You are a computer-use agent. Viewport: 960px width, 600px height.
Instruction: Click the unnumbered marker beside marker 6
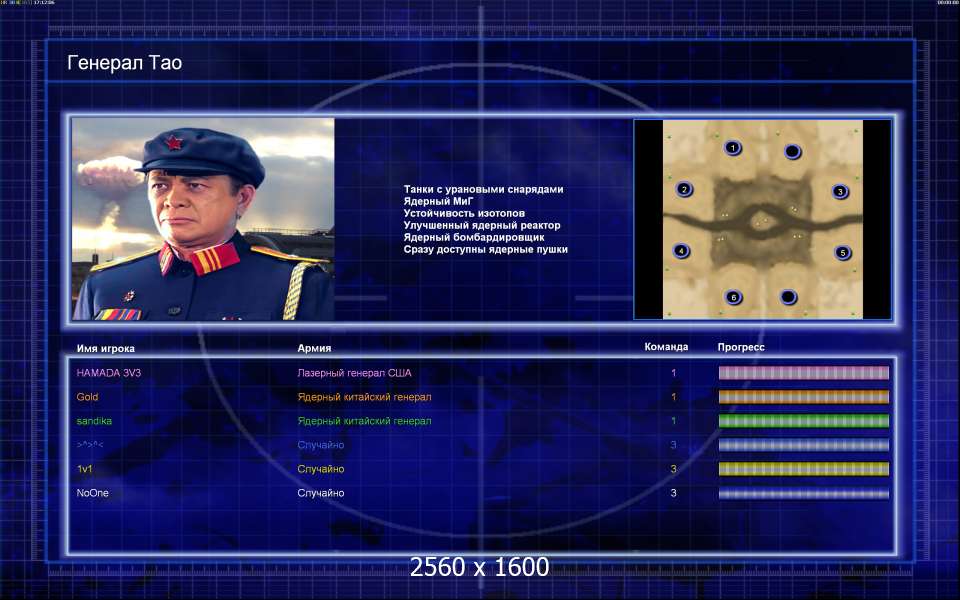click(789, 298)
